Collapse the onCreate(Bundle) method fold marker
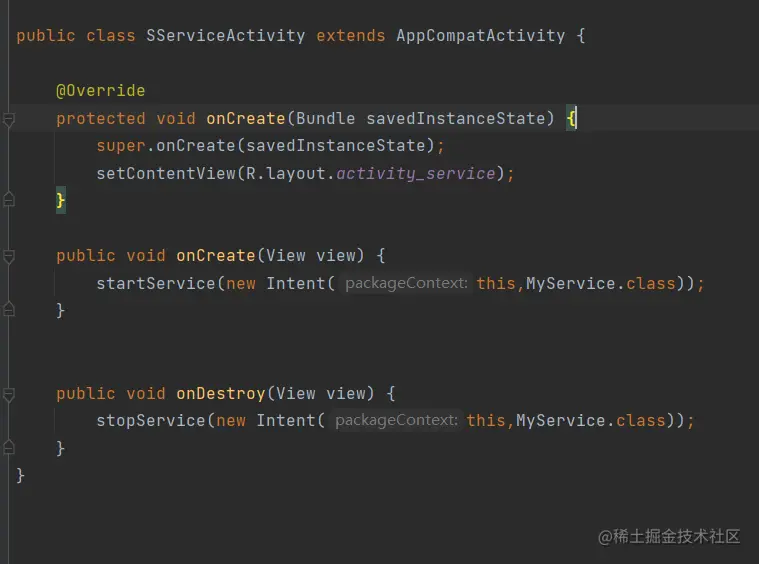 [x=9, y=119]
